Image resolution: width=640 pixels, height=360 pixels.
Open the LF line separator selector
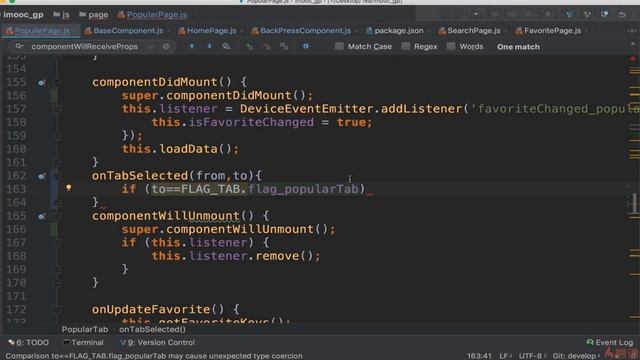pos(505,356)
